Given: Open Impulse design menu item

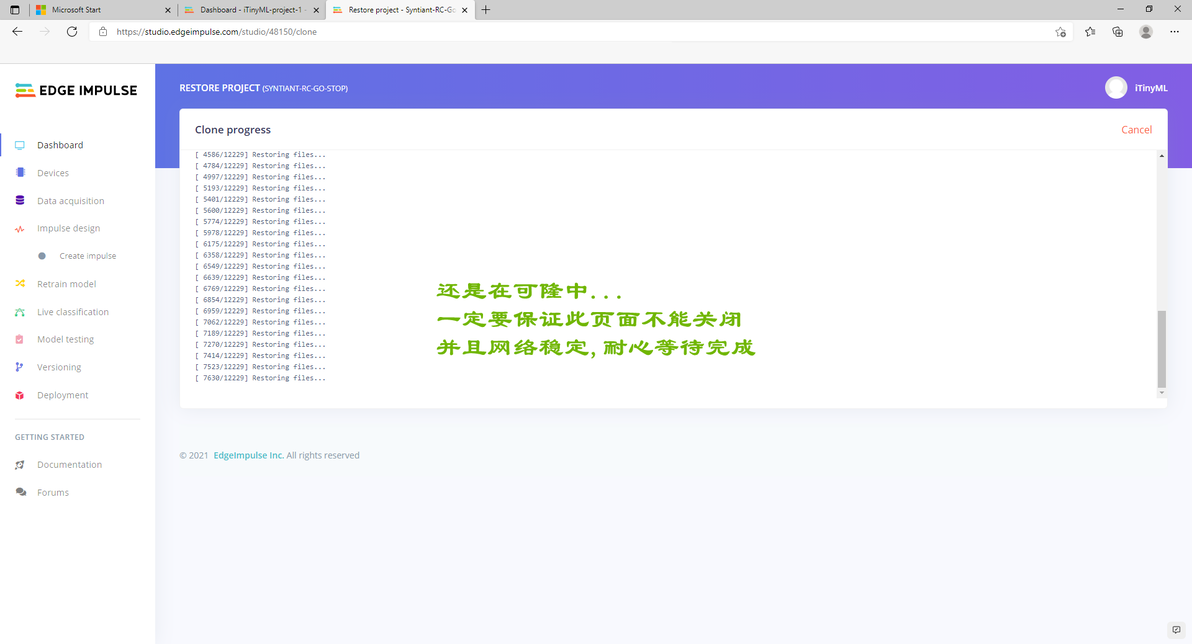Looking at the screenshot, I should click(x=68, y=229).
